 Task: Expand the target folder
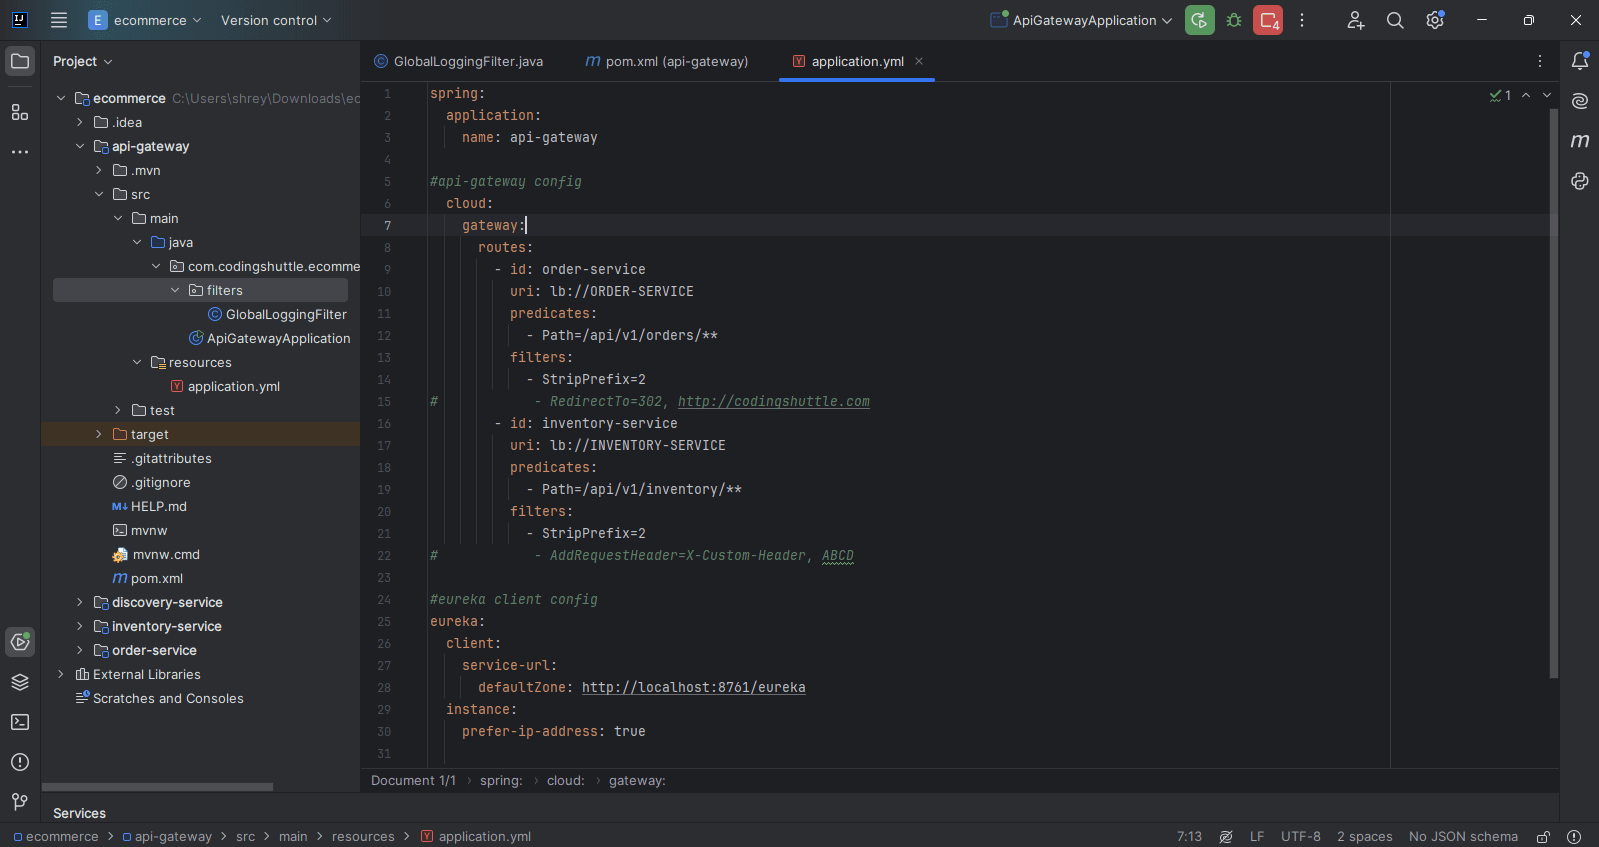point(99,434)
